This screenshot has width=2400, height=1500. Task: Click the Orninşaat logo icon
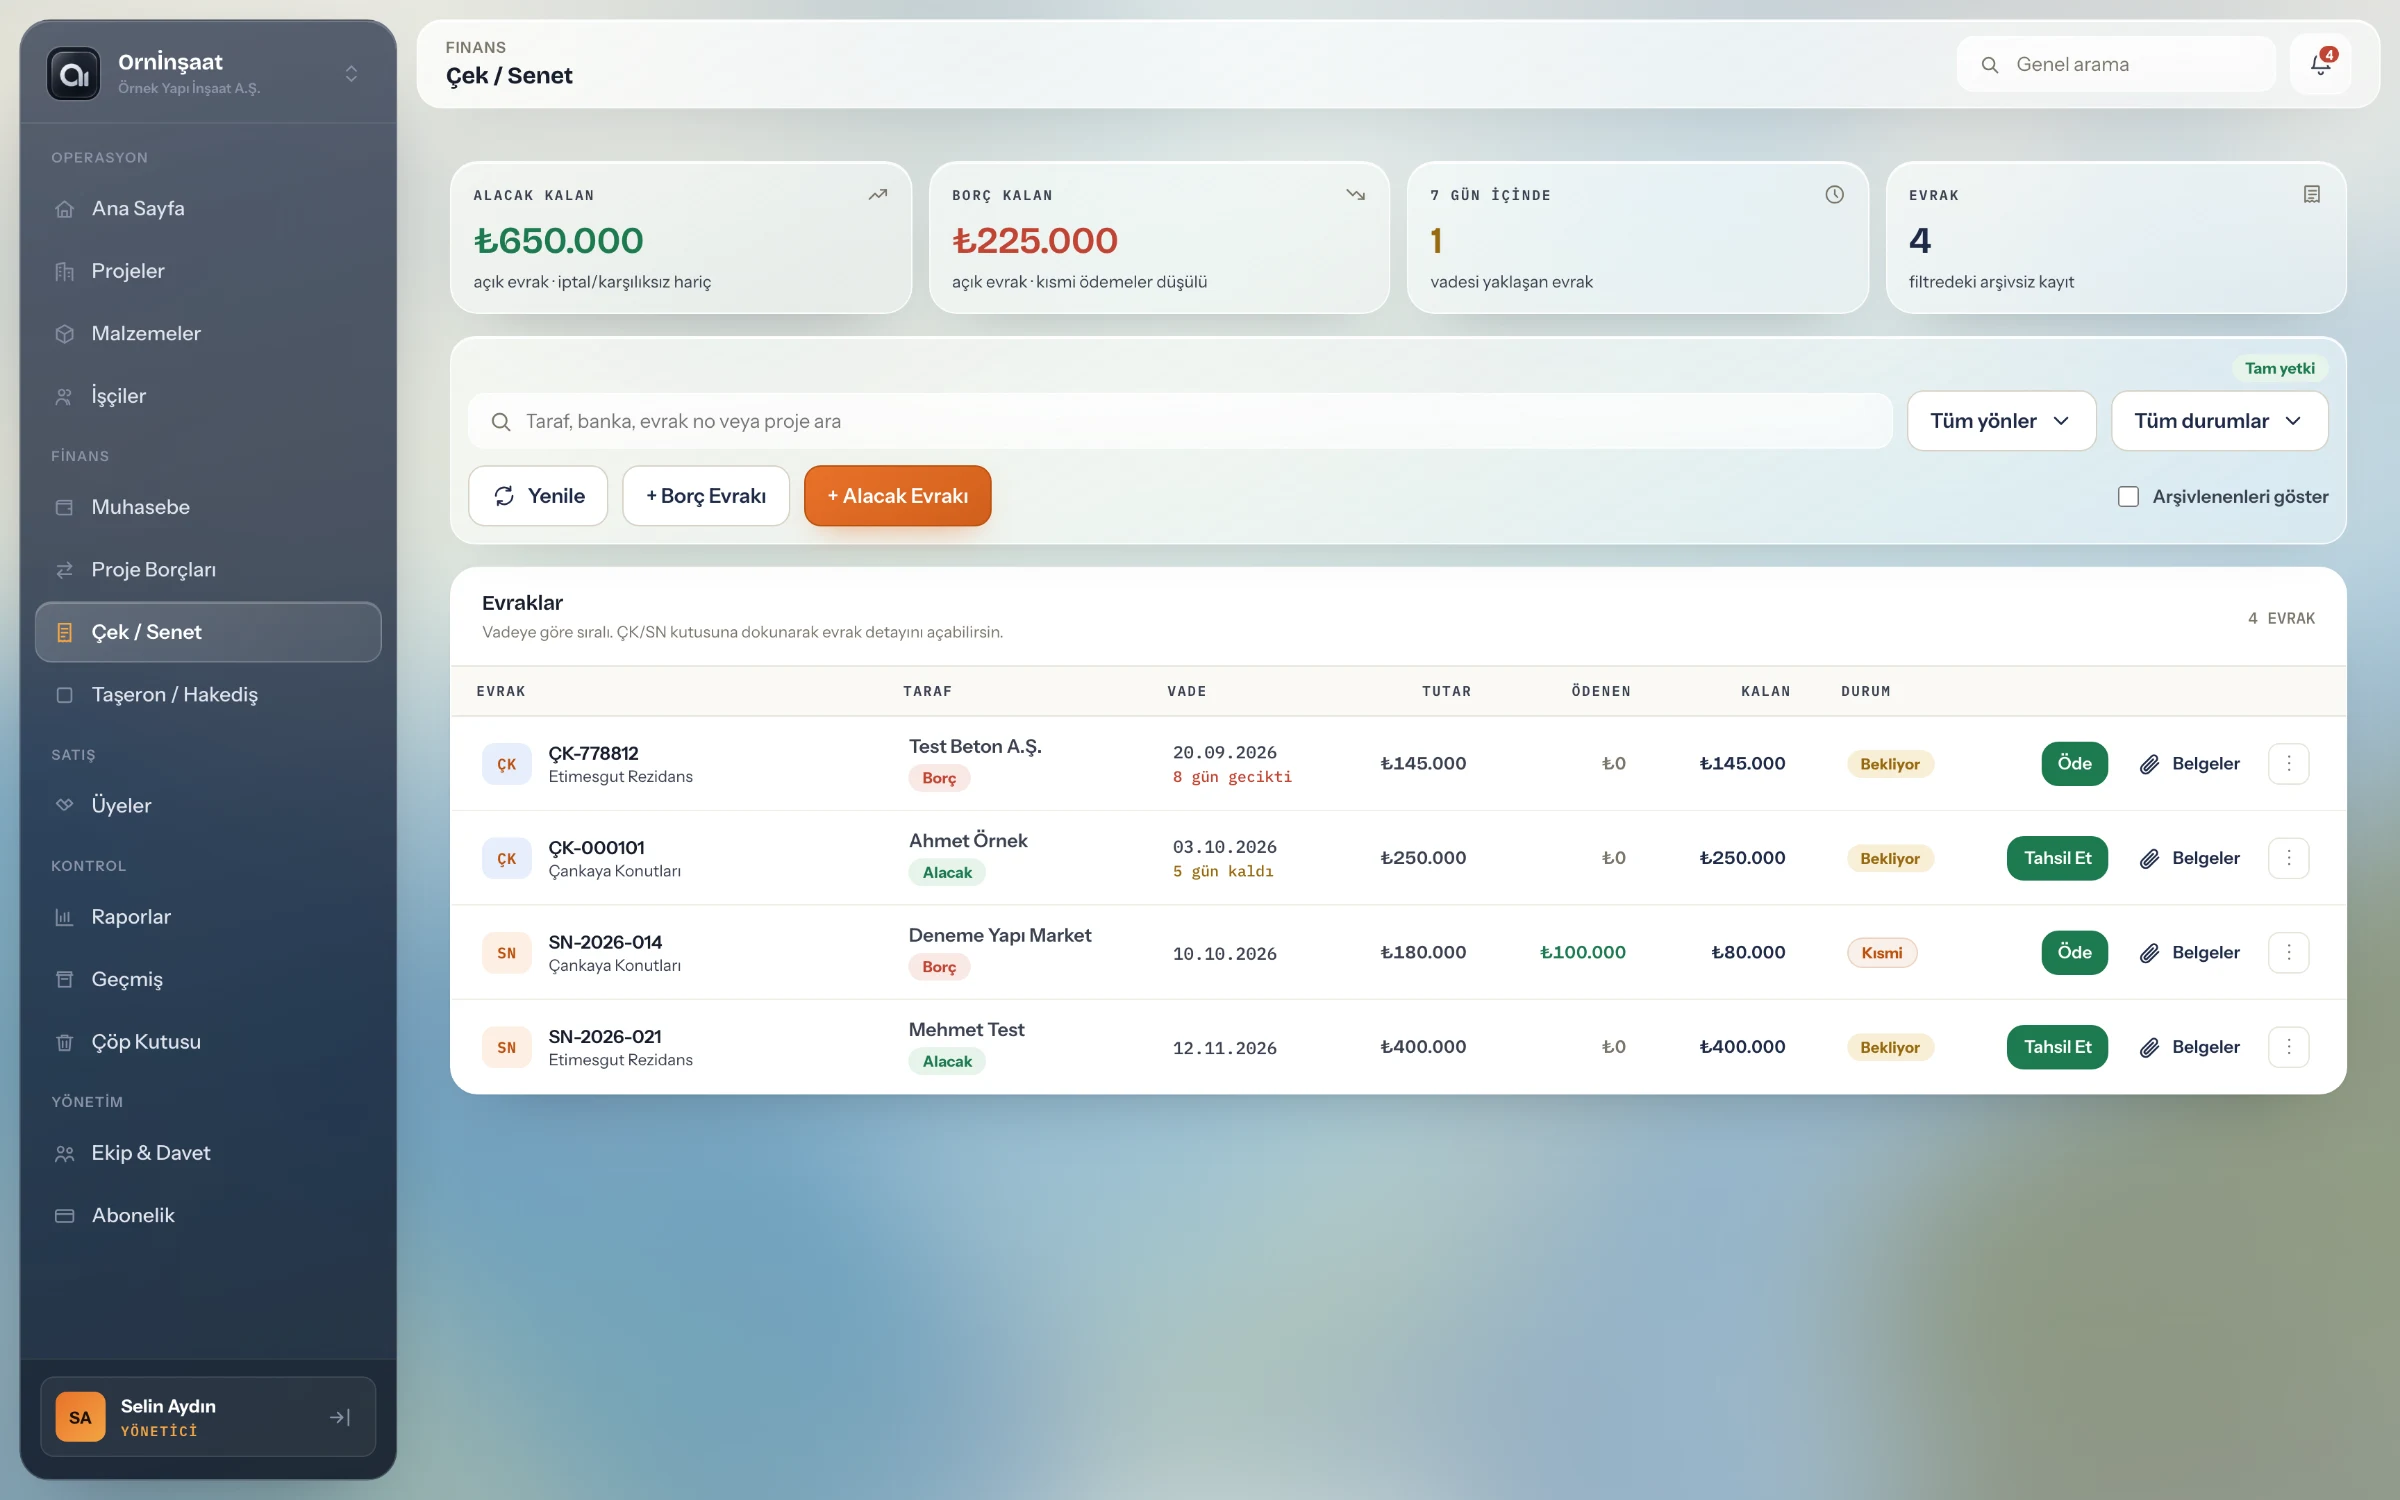tap(74, 74)
